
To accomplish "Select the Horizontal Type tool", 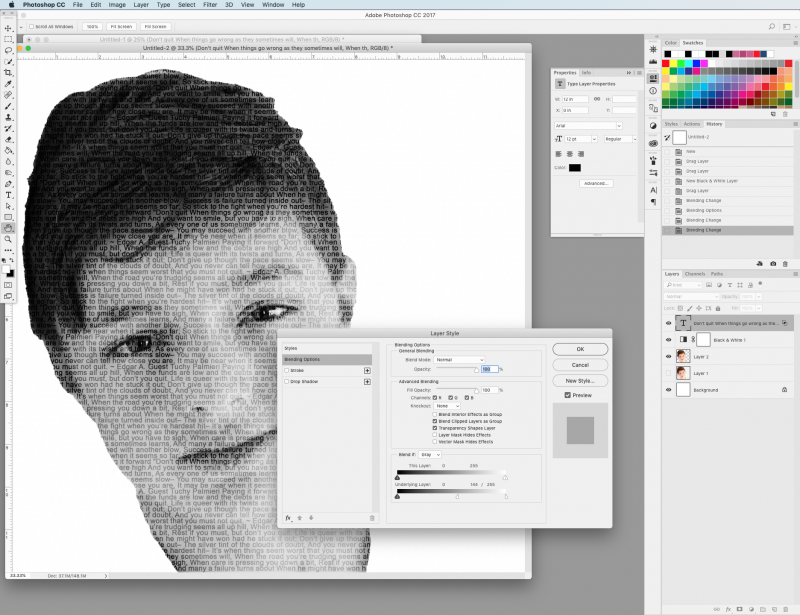I will pyautogui.click(x=8, y=195).
